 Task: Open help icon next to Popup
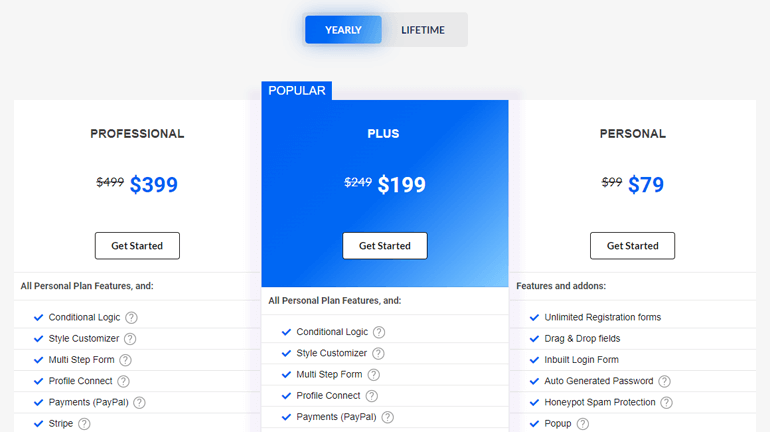click(582, 424)
